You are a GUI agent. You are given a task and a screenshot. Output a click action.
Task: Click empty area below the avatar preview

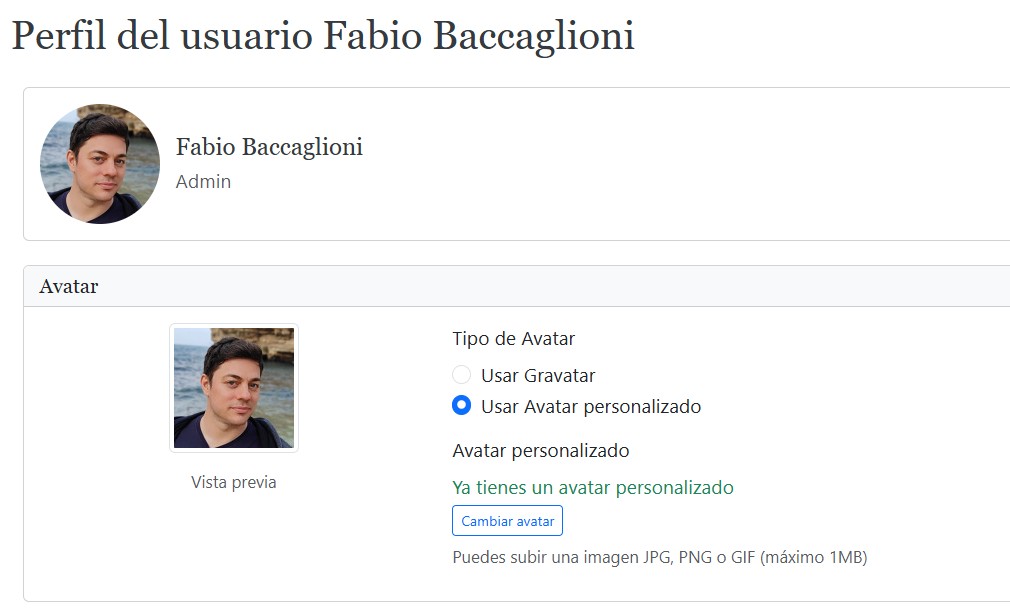click(234, 547)
